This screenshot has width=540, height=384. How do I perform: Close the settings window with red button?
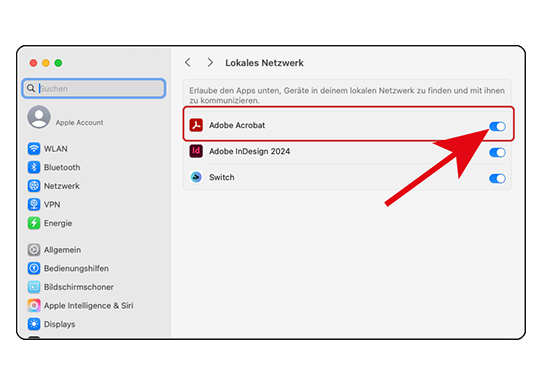(33, 63)
